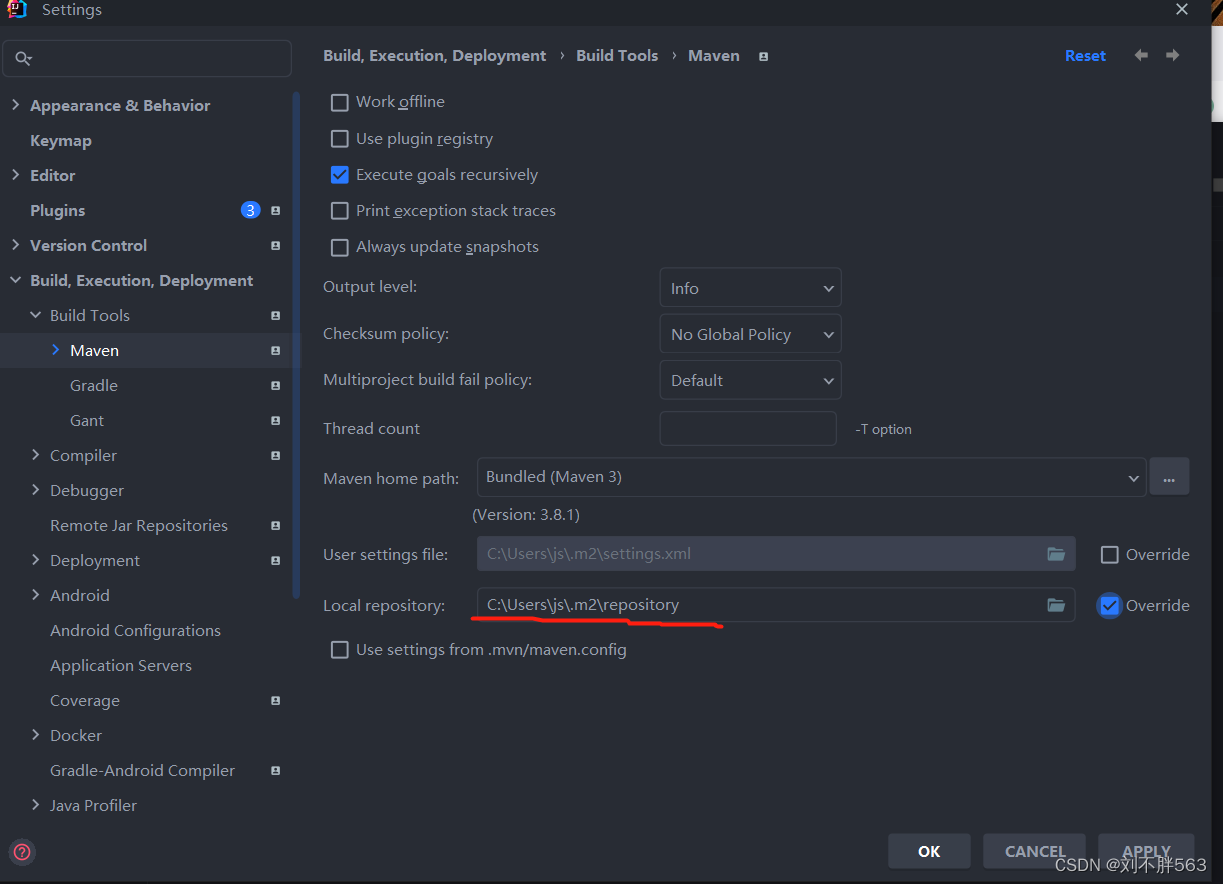This screenshot has width=1223, height=884.
Task: Browse folder icon for Local repository
Action: click(1056, 605)
